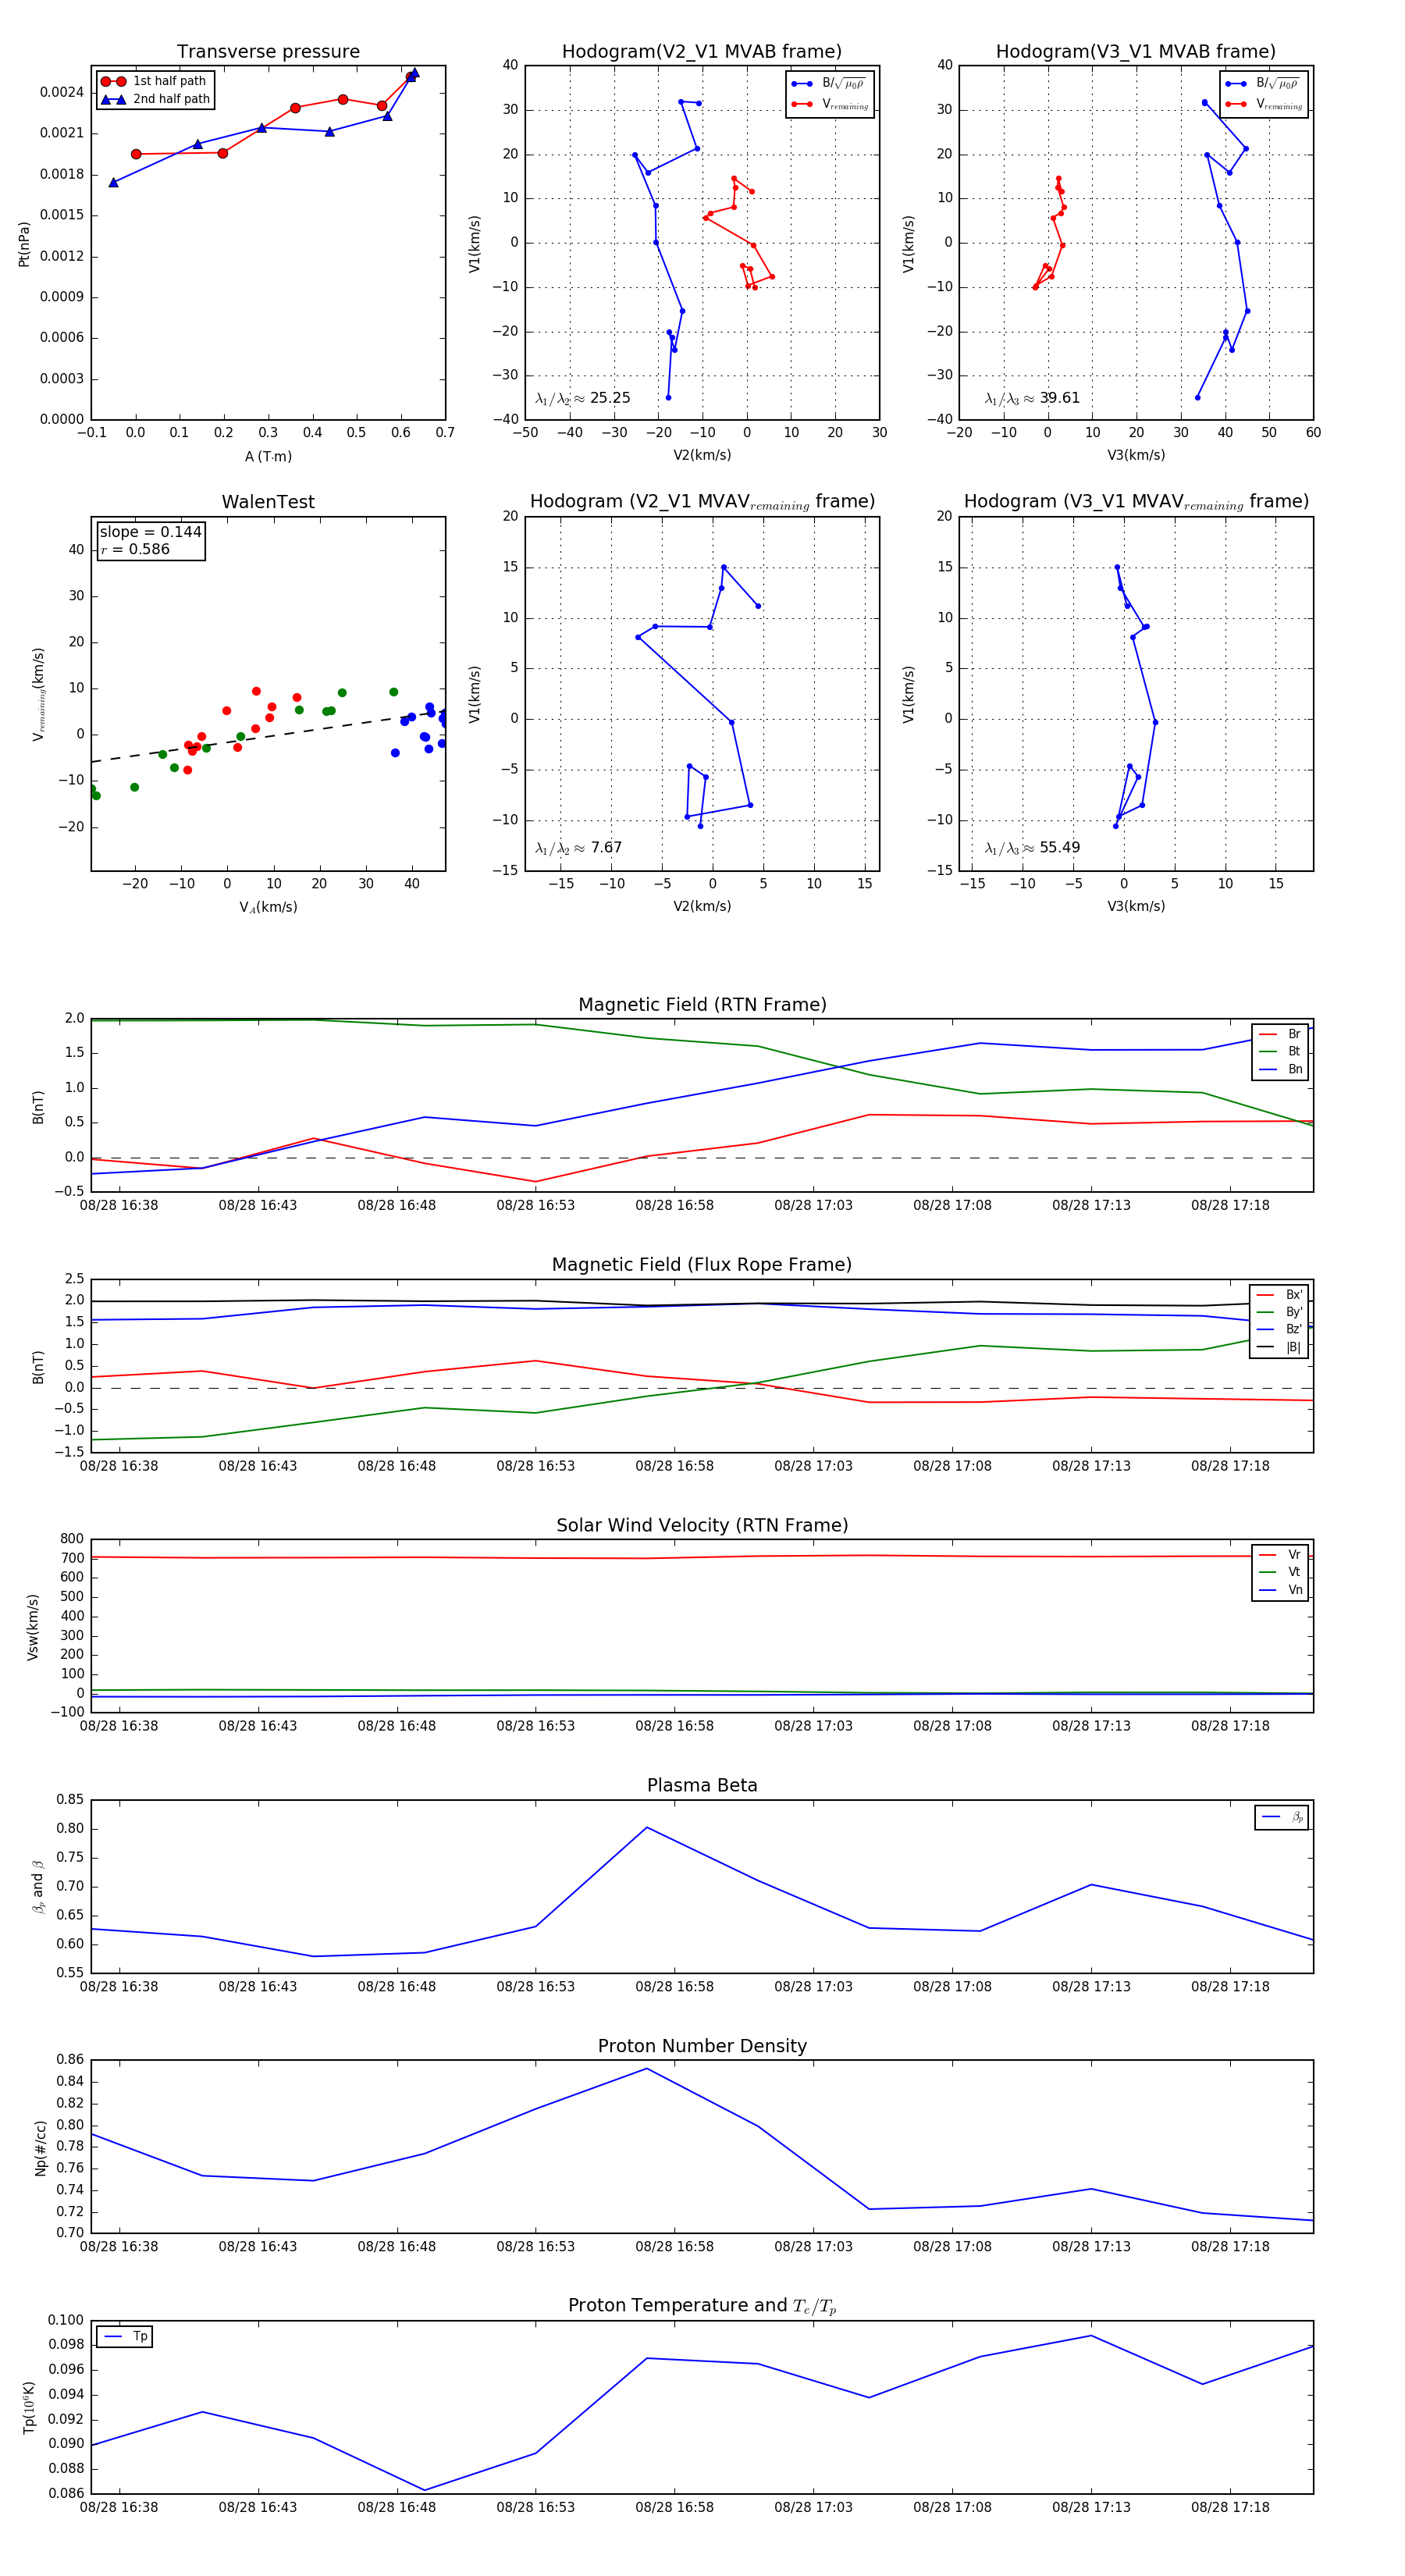Click the "Proton Temperature and Te/Tp" title
Image resolution: width=1405 pixels, height=2576 pixels.
pos(702,2305)
